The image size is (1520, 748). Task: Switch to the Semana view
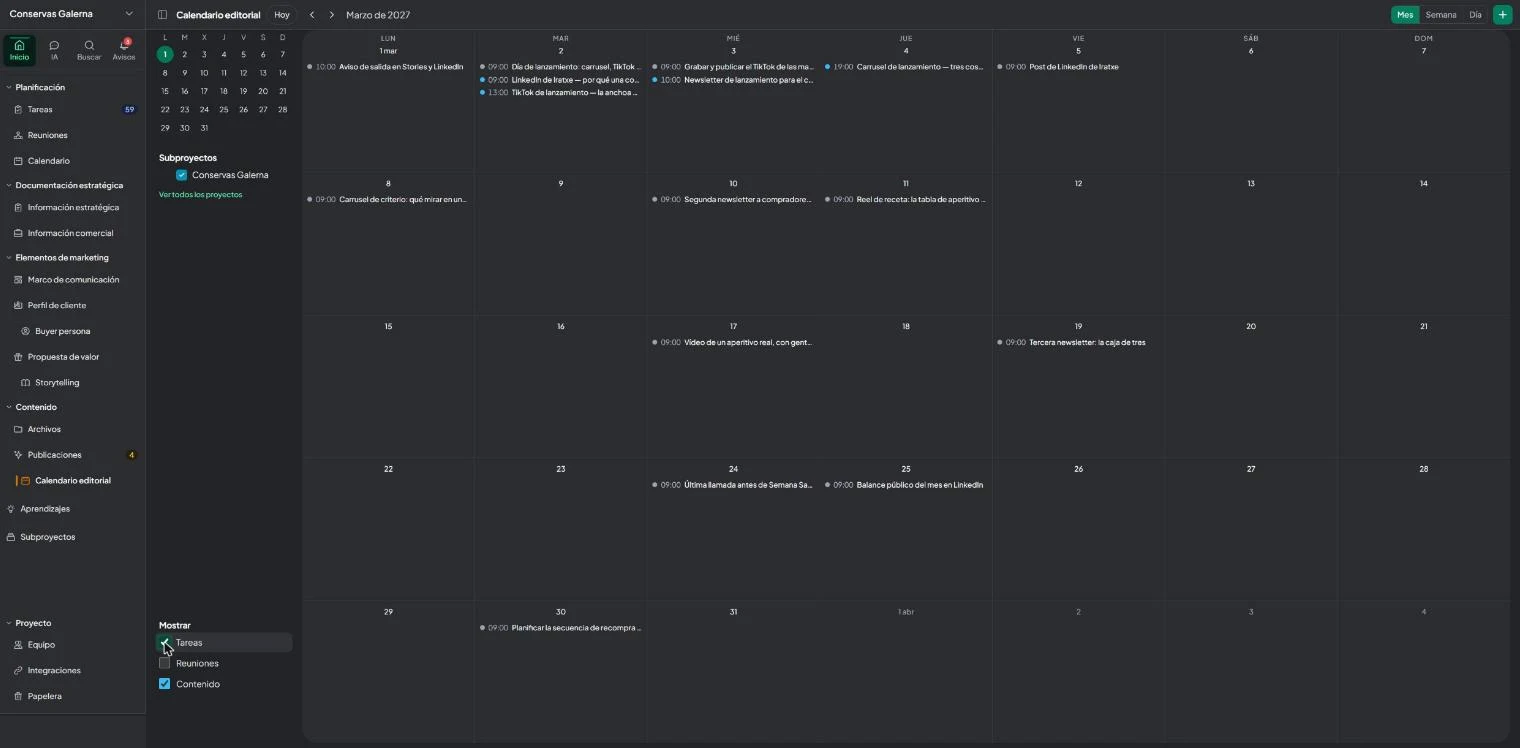coord(1441,15)
